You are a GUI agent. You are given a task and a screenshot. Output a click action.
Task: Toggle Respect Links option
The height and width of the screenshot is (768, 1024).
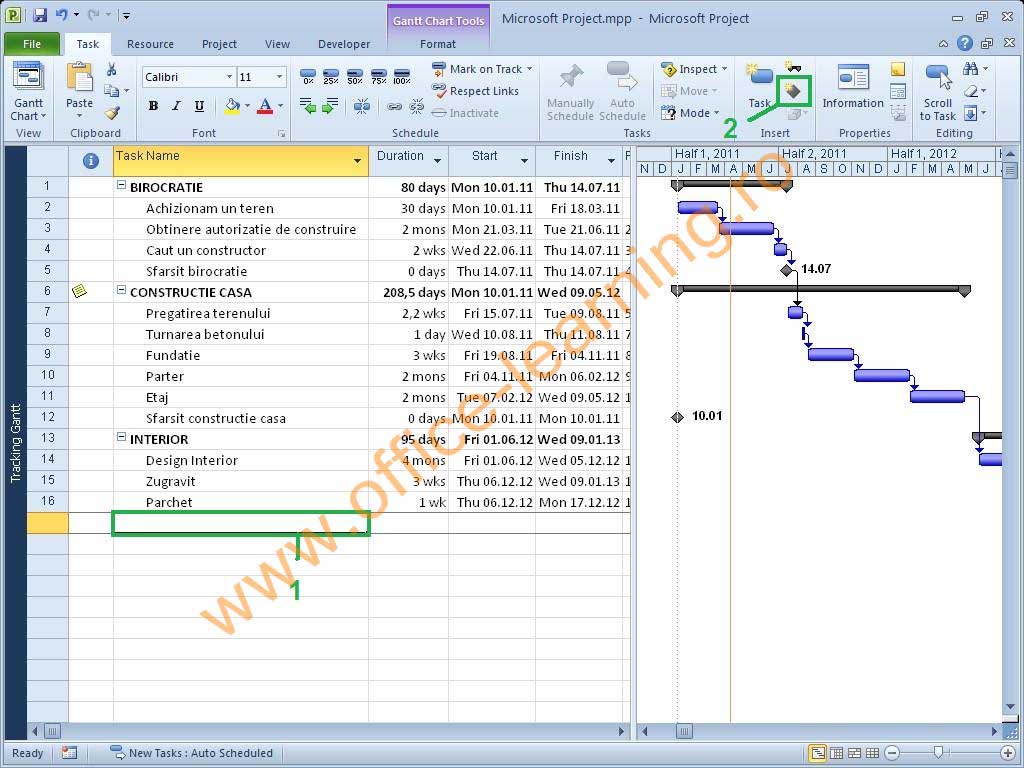(x=475, y=91)
